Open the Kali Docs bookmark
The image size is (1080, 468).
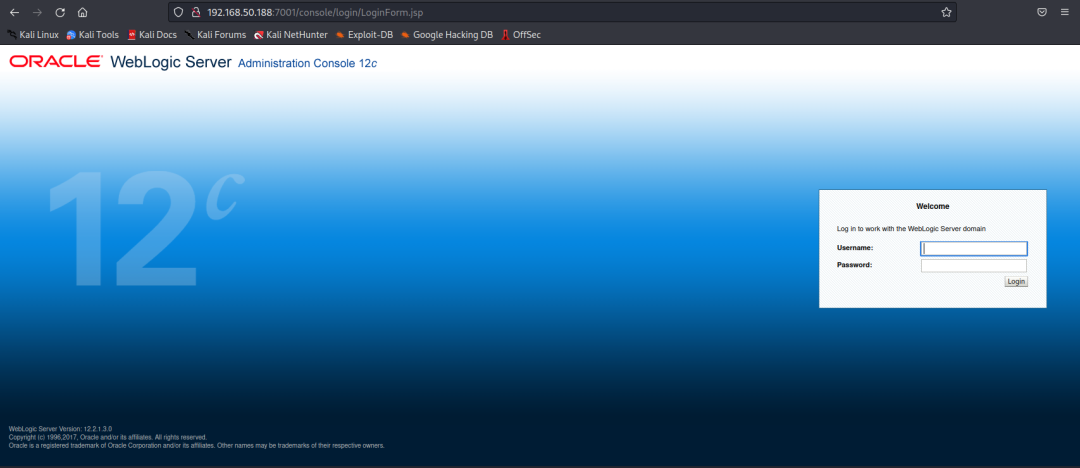click(152, 34)
